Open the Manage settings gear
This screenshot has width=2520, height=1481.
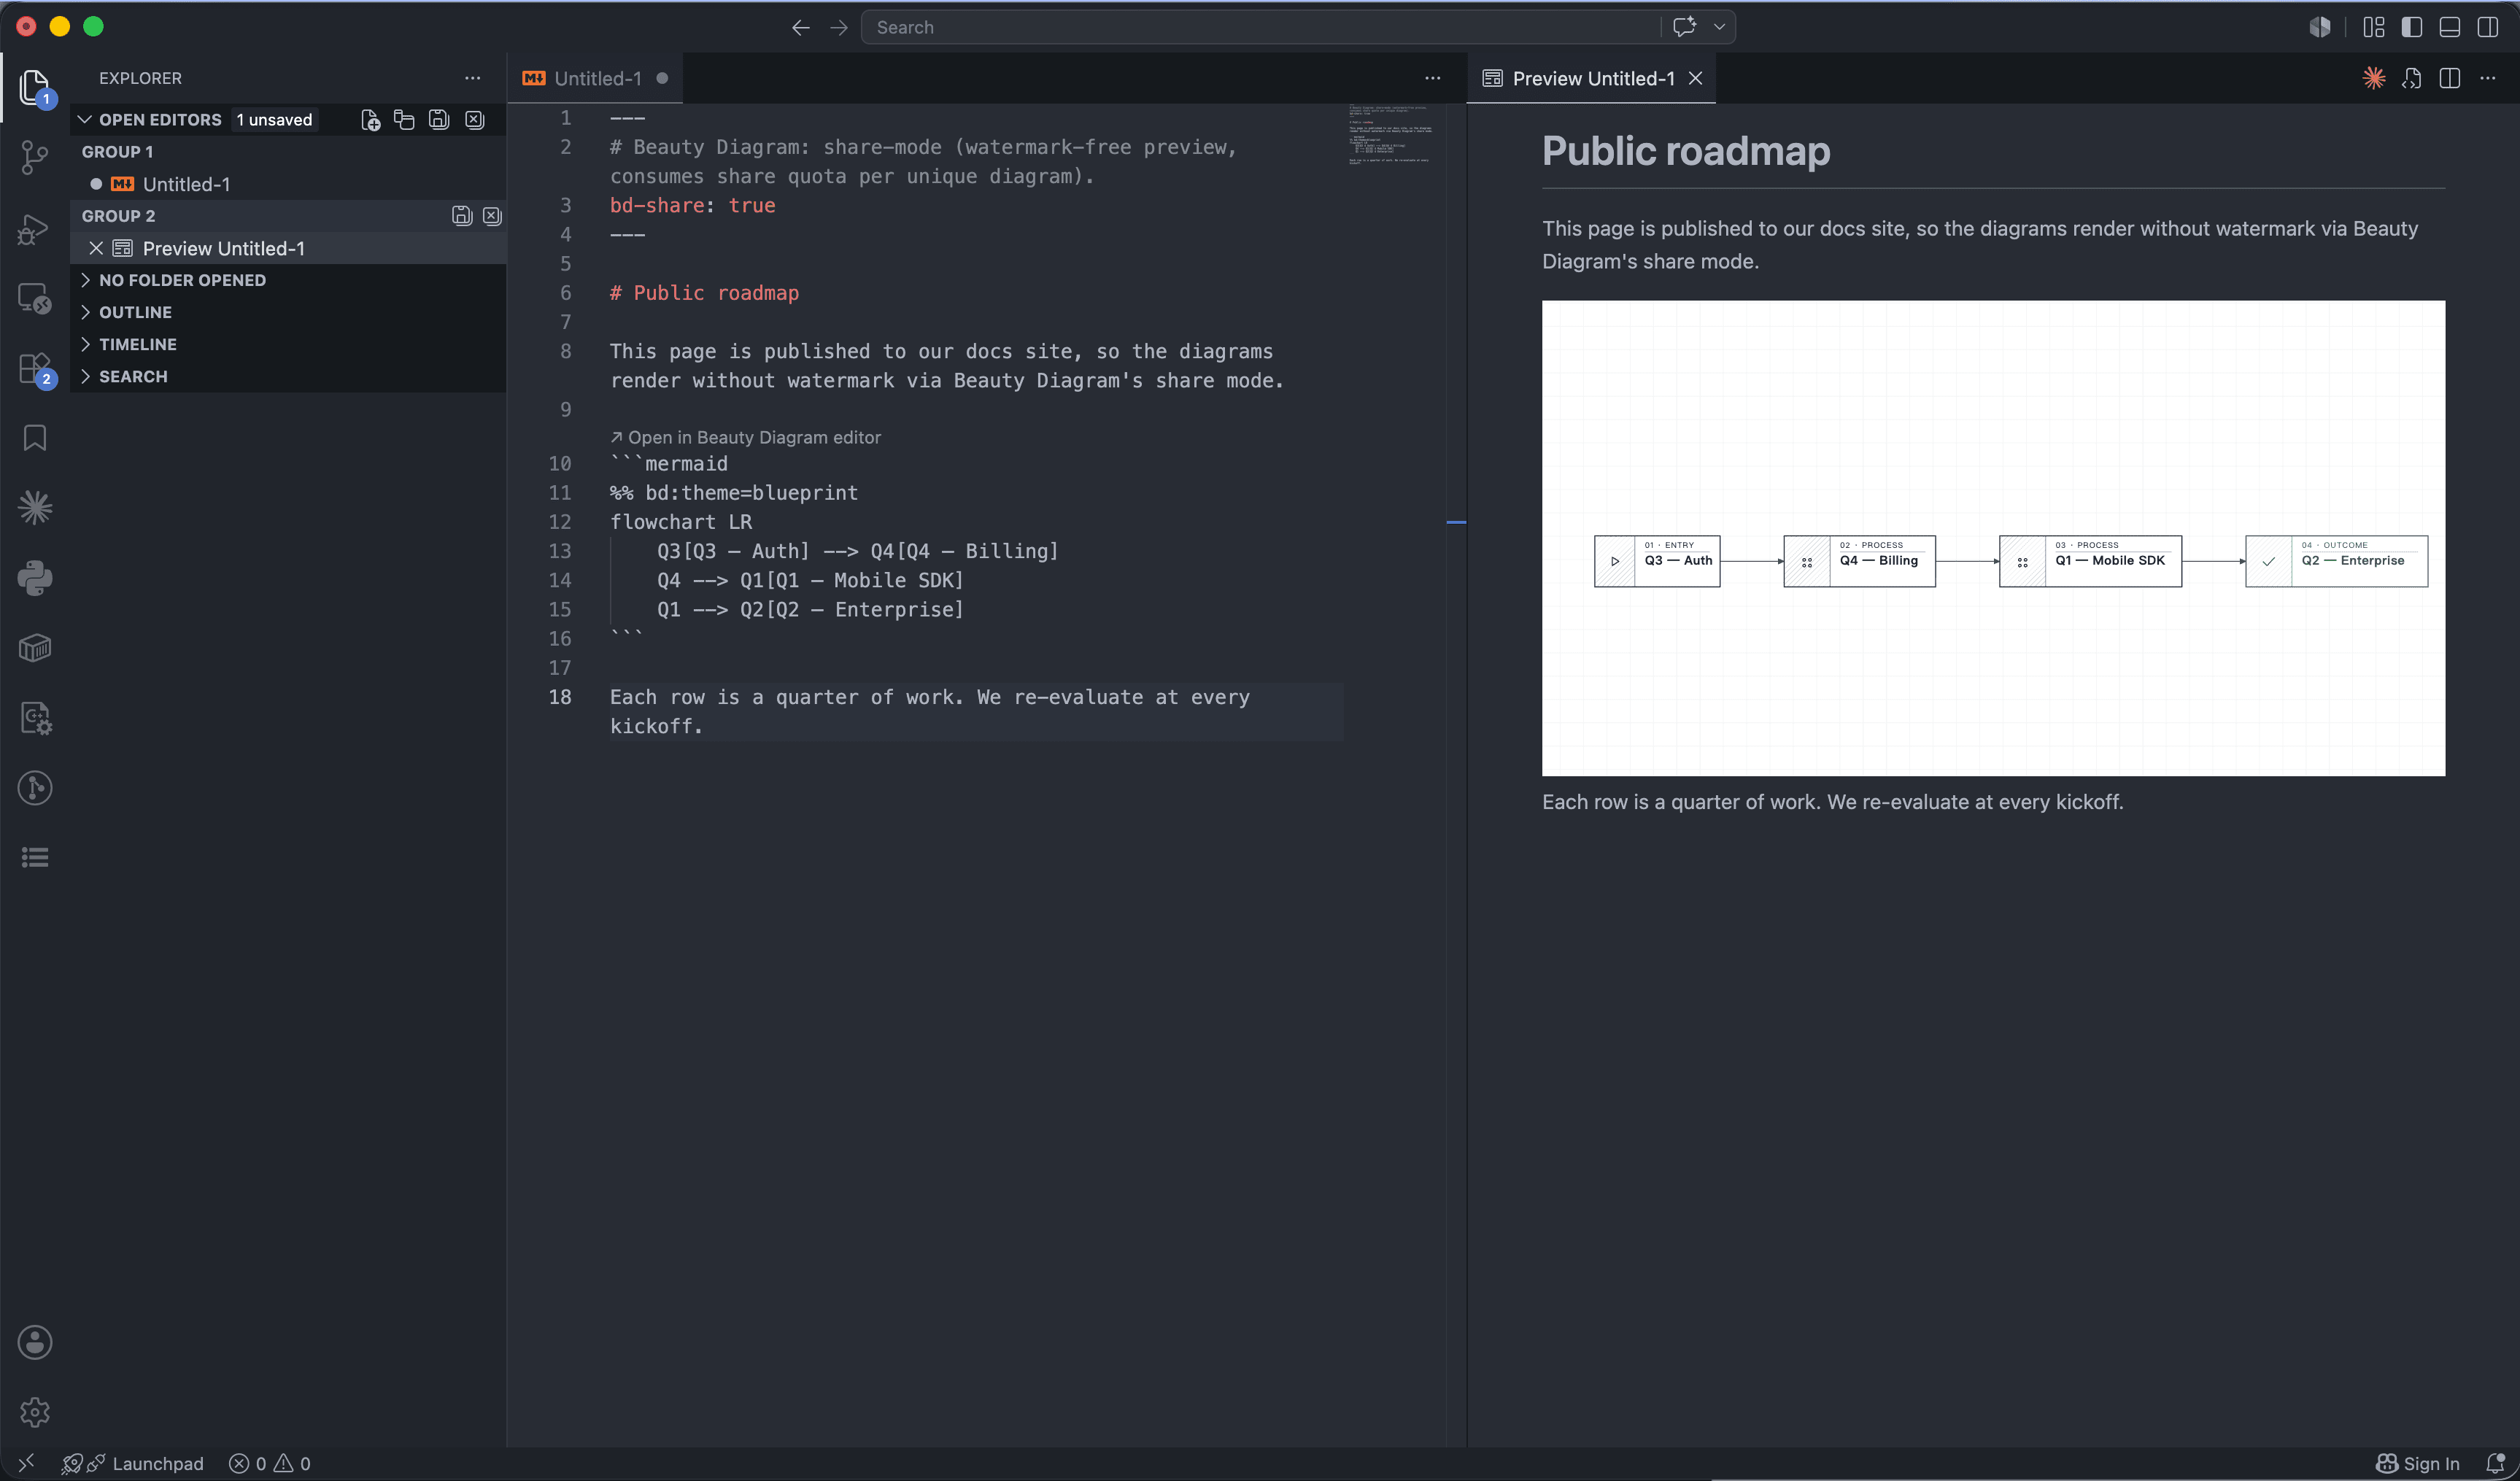coord(35,1412)
